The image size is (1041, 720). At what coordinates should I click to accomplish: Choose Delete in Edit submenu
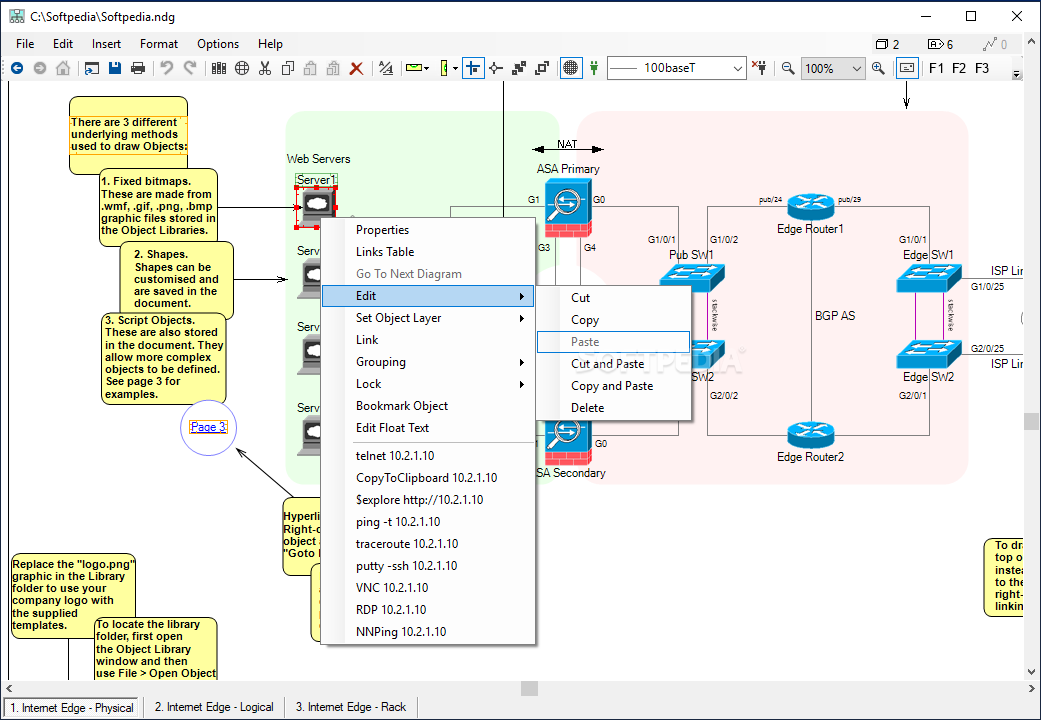point(613,408)
